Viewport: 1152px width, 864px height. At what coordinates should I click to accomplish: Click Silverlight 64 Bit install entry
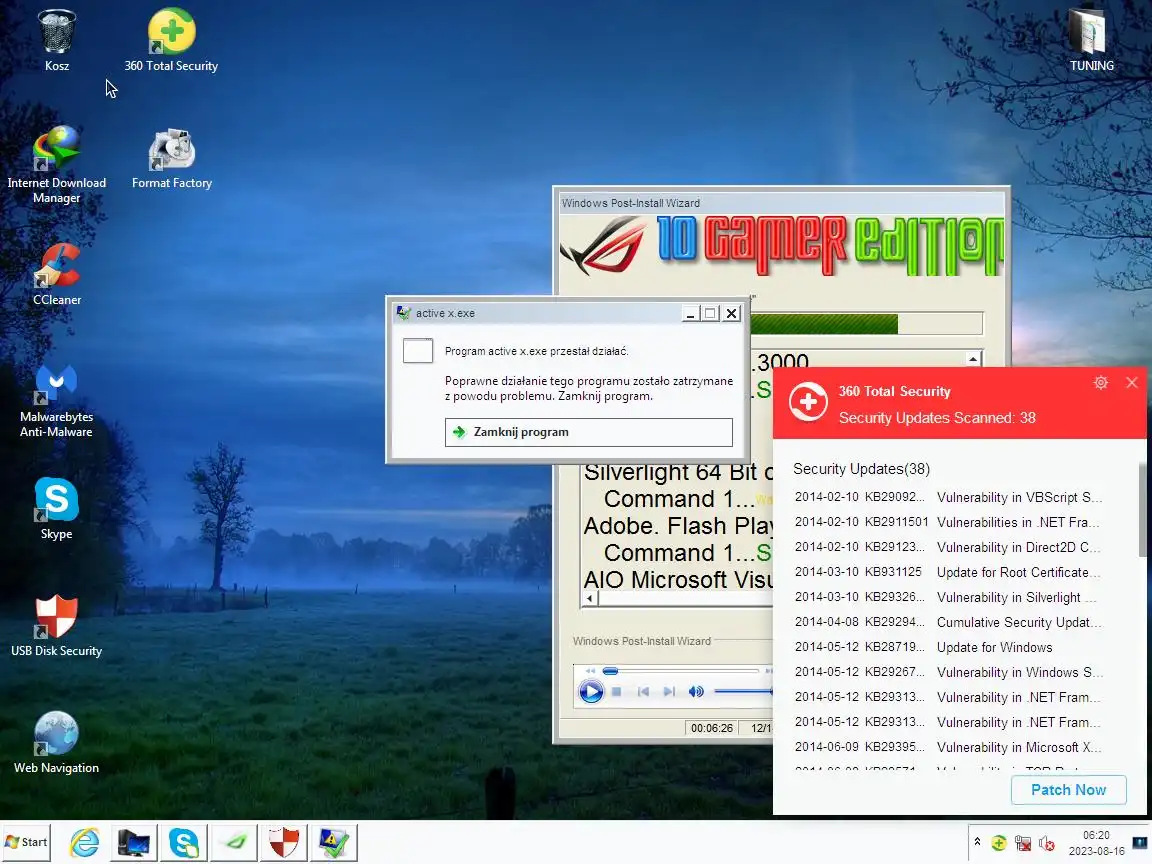678,472
